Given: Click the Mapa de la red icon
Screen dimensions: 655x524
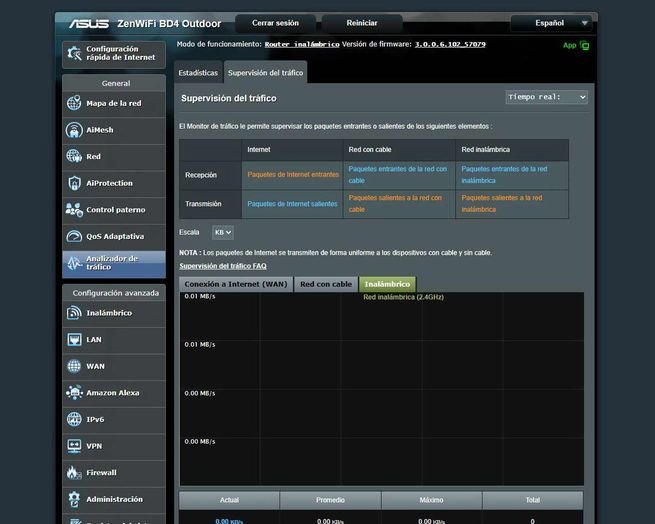Looking at the screenshot, I should (x=74, y=104).
